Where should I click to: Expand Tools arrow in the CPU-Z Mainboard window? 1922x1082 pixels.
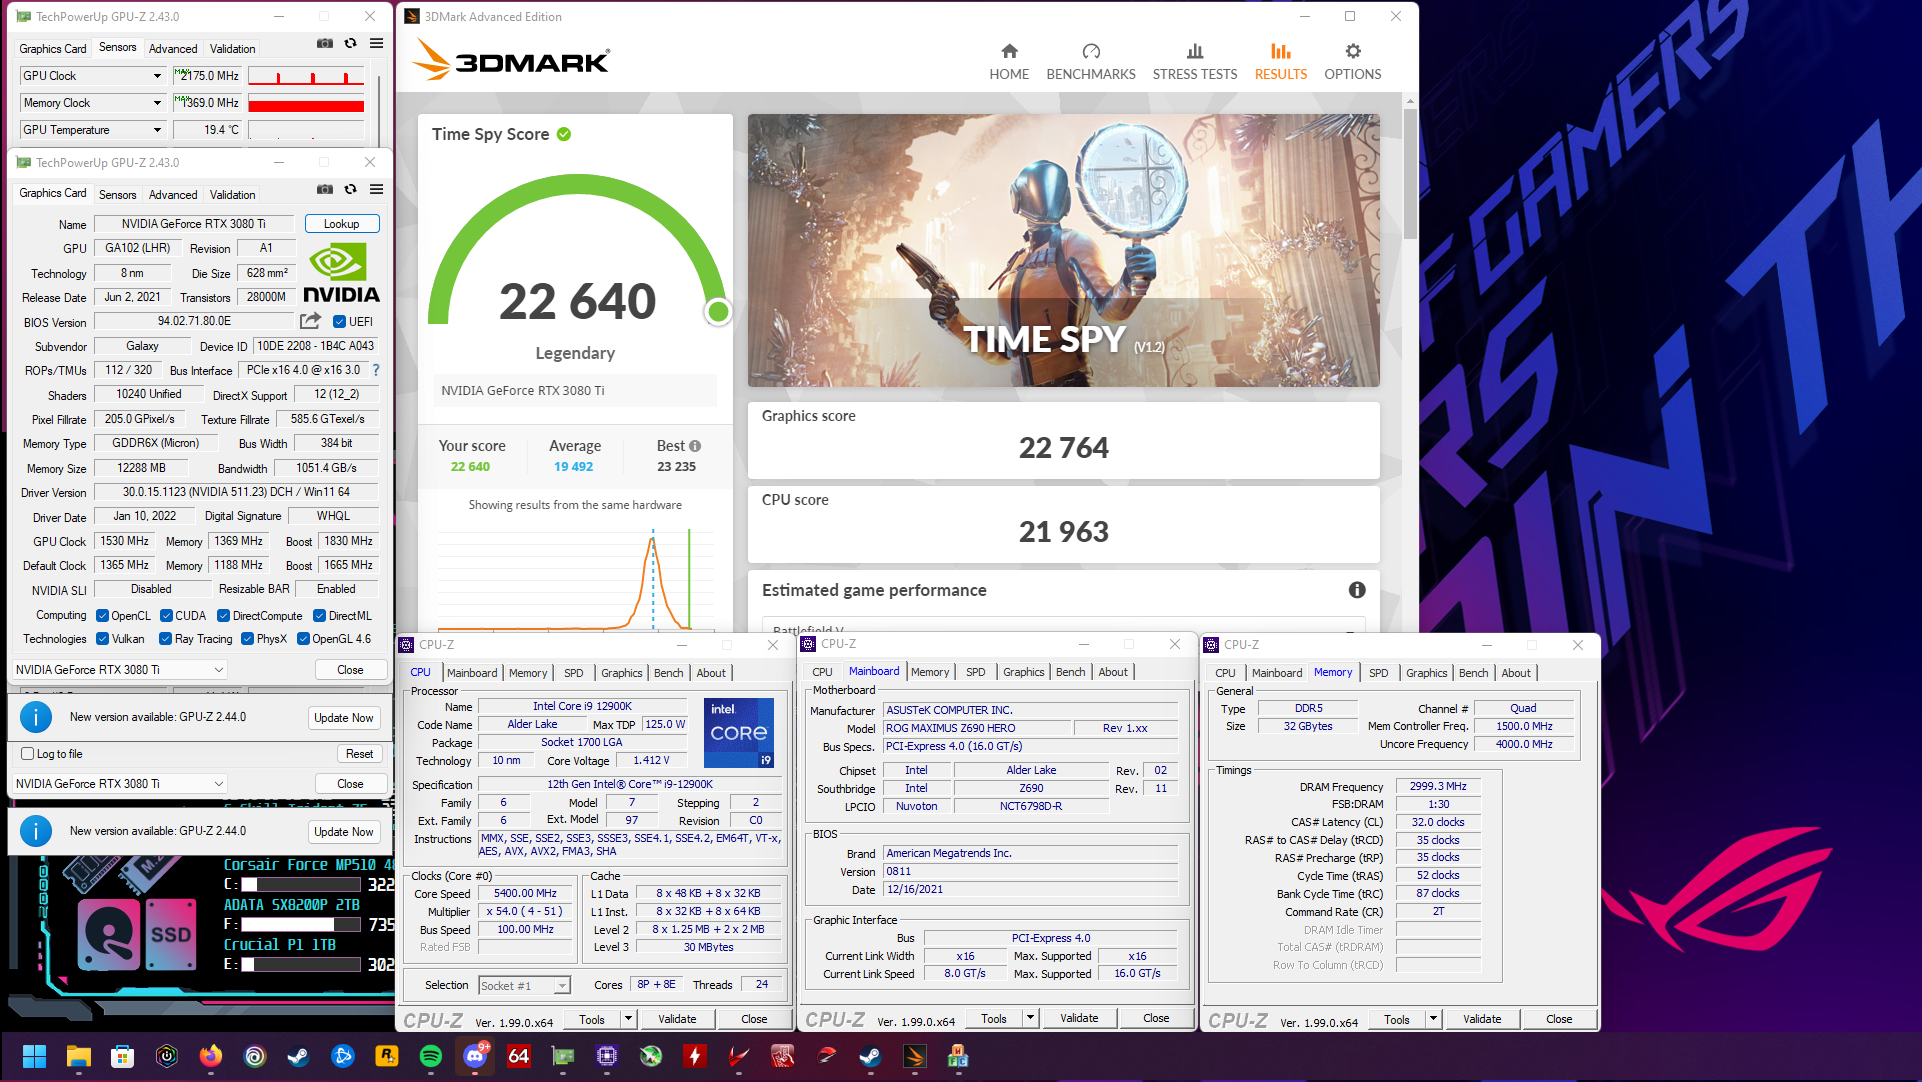(1030, 1018)
